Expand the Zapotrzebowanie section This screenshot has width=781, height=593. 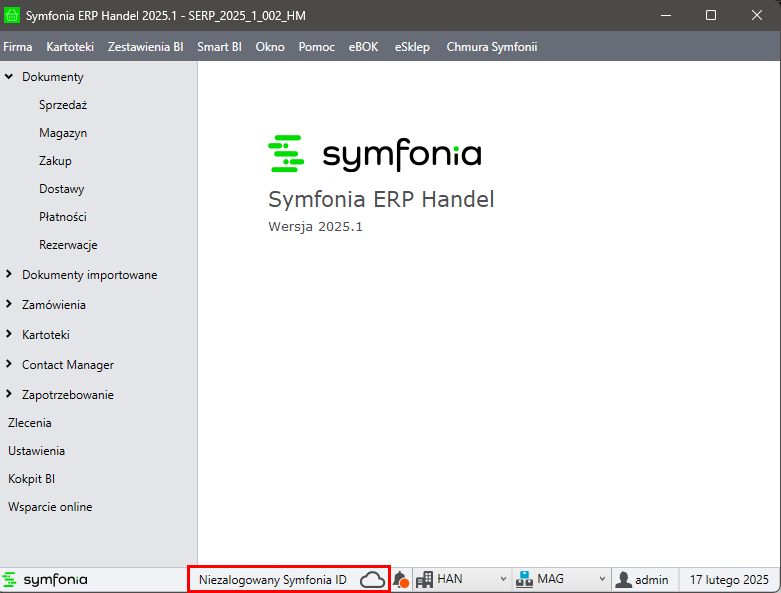[9, 394]
